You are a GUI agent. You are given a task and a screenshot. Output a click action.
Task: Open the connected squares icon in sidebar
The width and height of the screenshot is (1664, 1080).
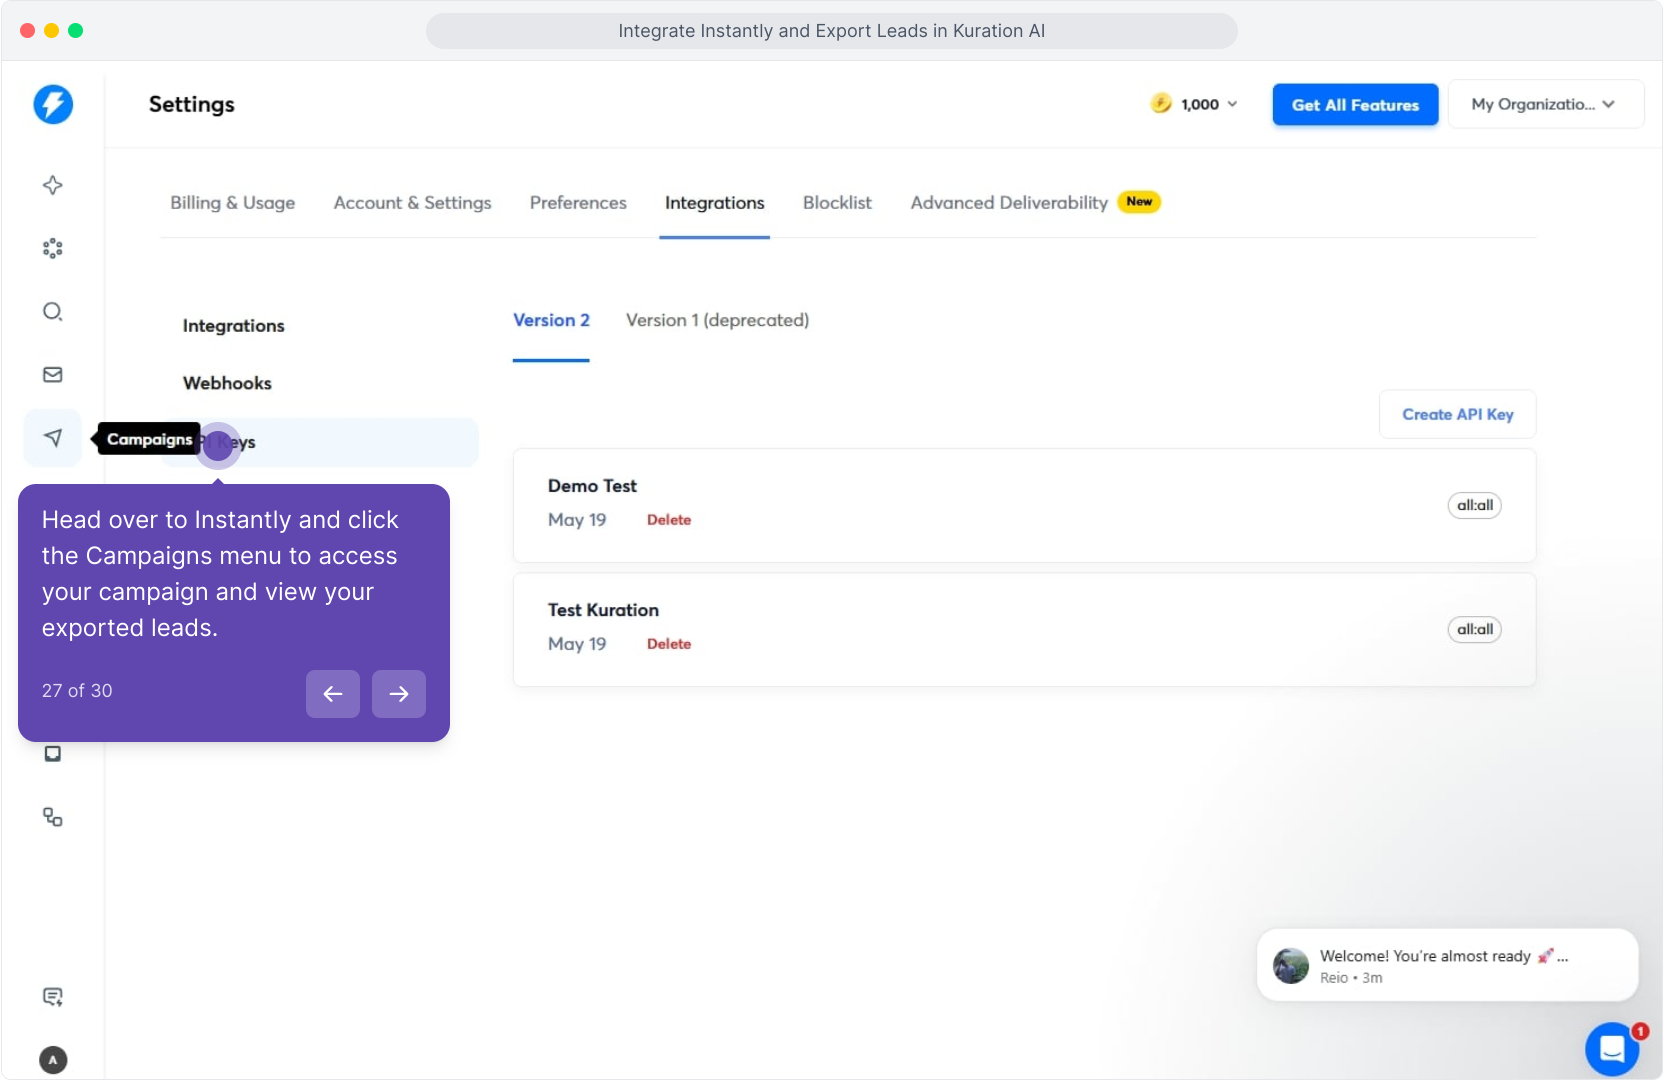(x=53, y=817)
